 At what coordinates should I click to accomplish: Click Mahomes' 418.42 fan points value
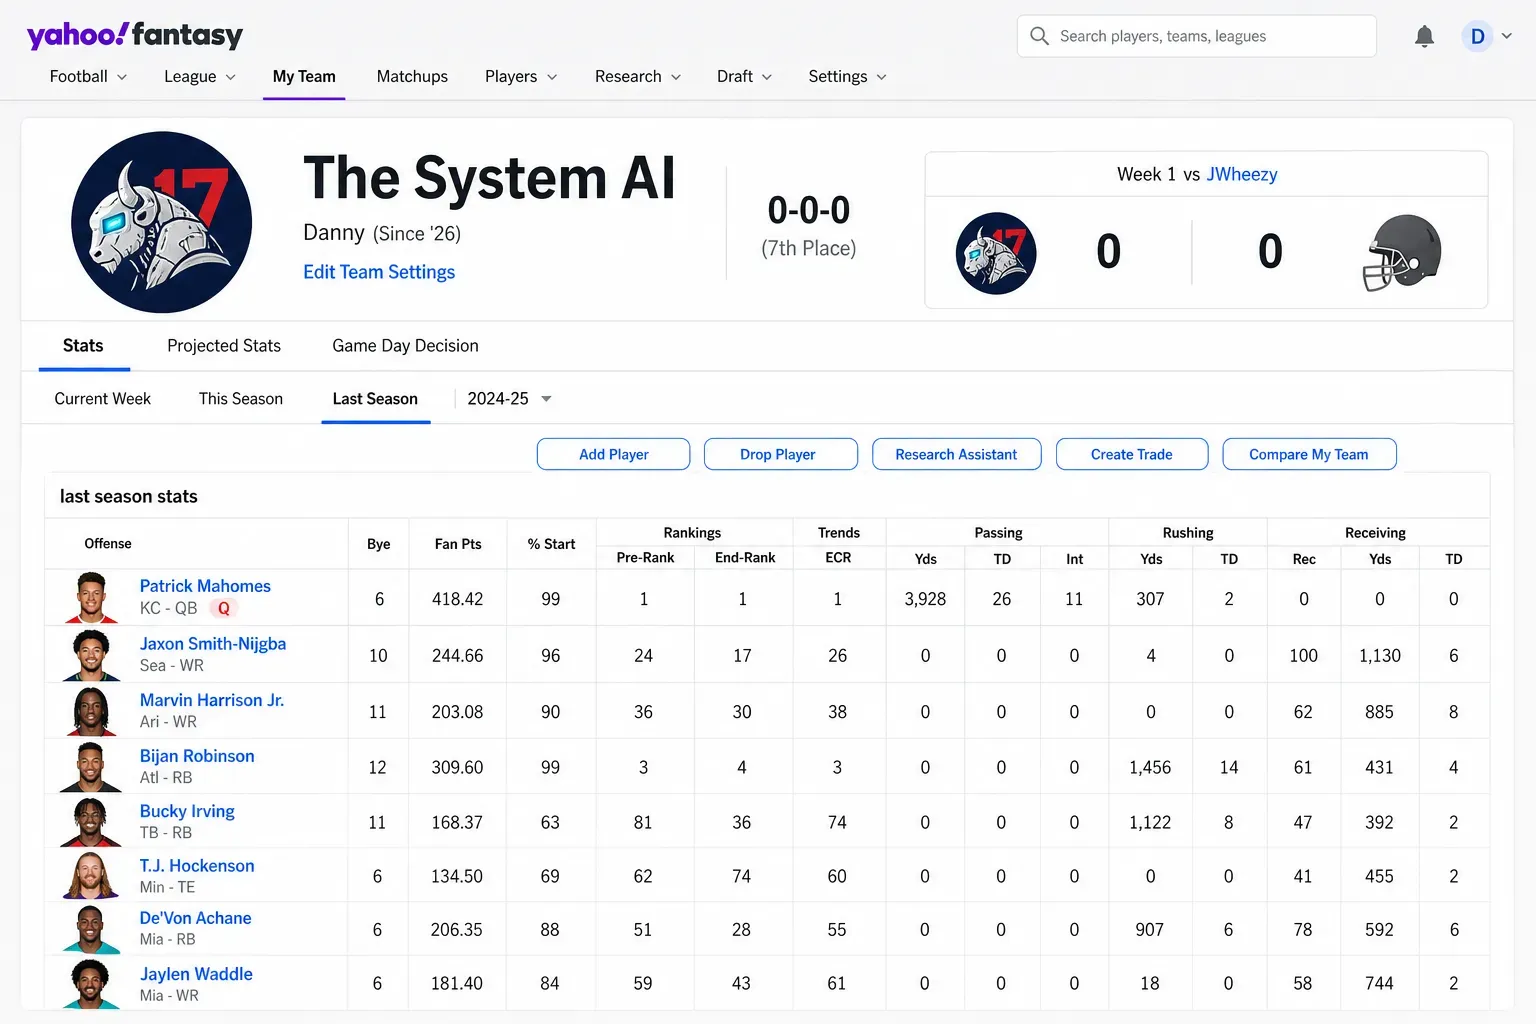point(457,599)
